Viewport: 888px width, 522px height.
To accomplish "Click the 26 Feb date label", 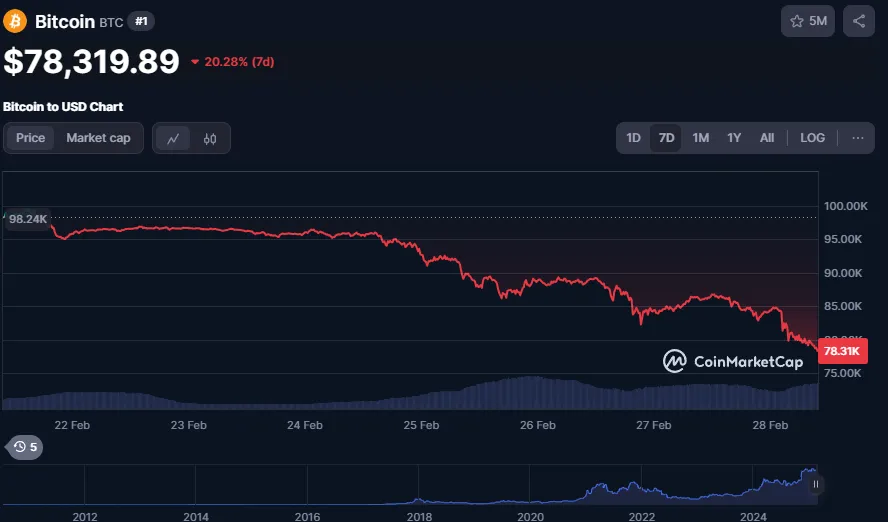I will click(537, 425).
